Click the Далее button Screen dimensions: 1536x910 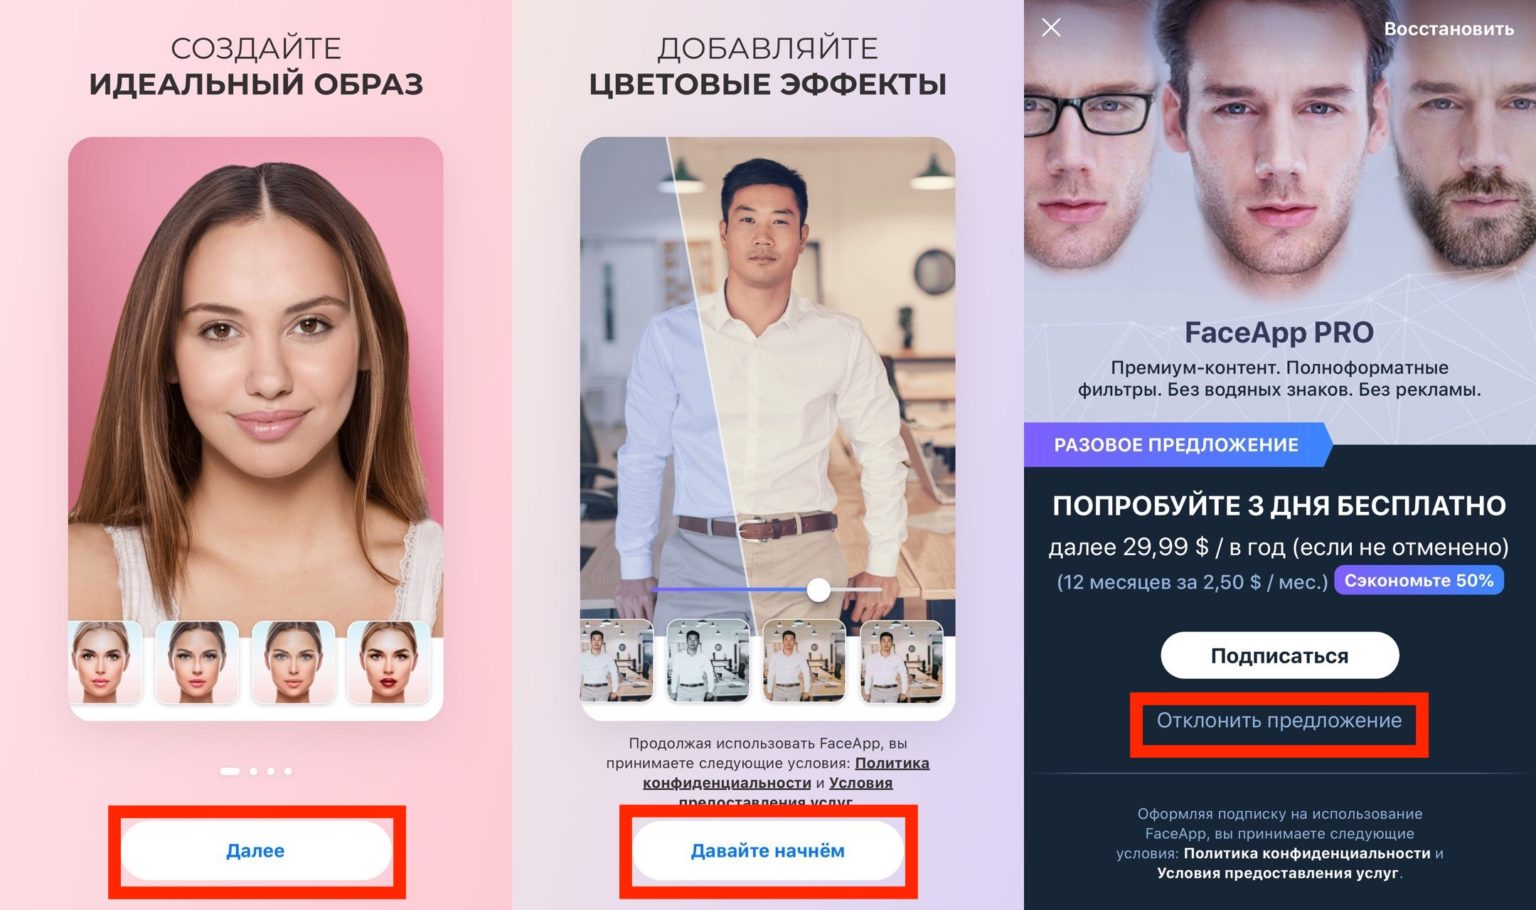pos(256,851)
